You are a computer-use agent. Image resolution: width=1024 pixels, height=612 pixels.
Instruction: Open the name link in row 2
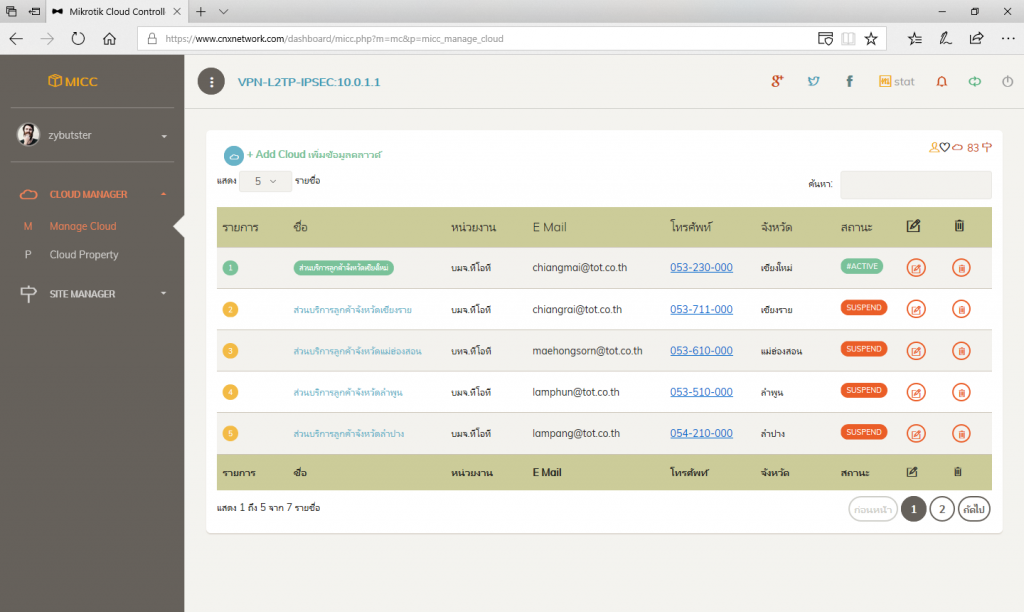(353, 310)
